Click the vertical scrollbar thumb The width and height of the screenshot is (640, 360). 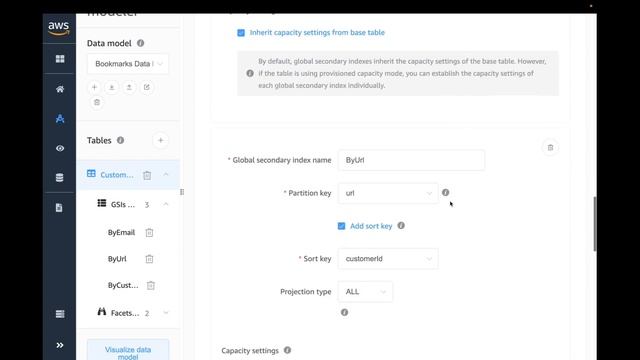595,224
